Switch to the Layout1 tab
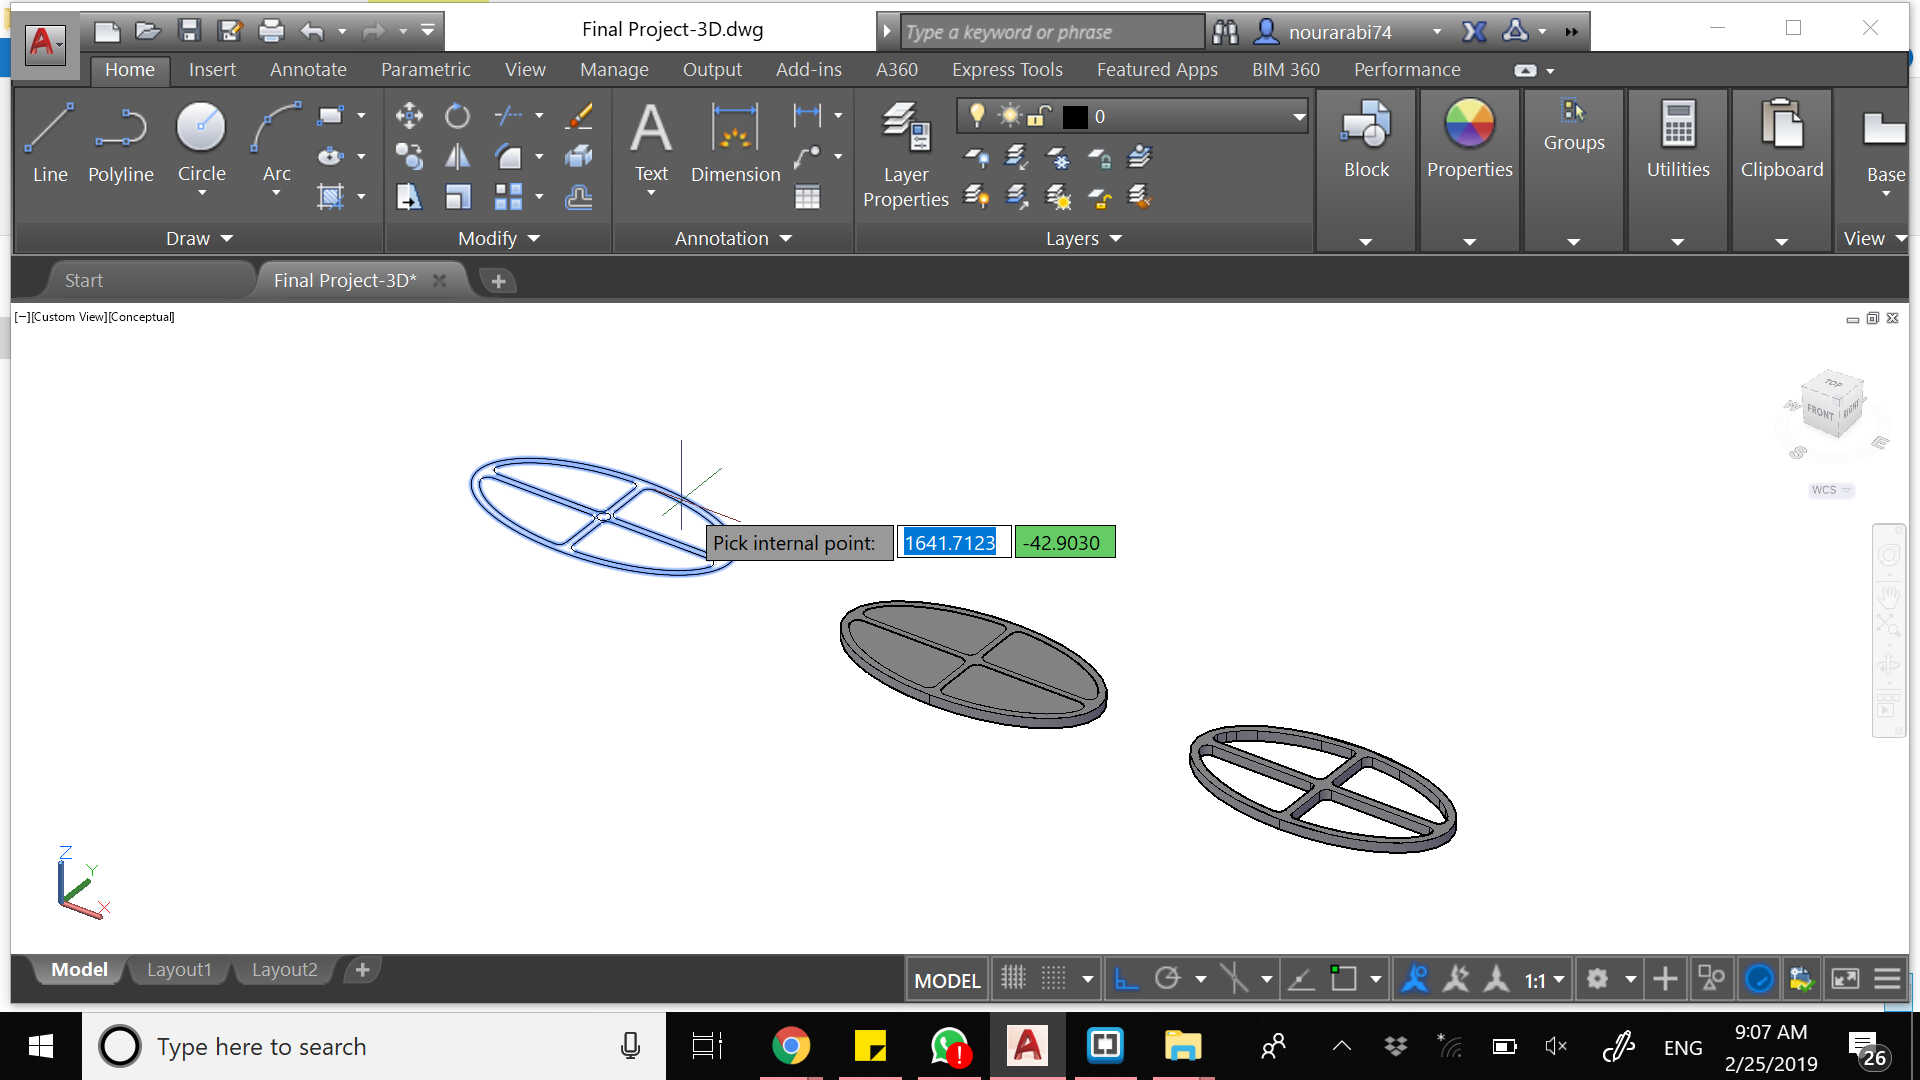 coord(179,969)
